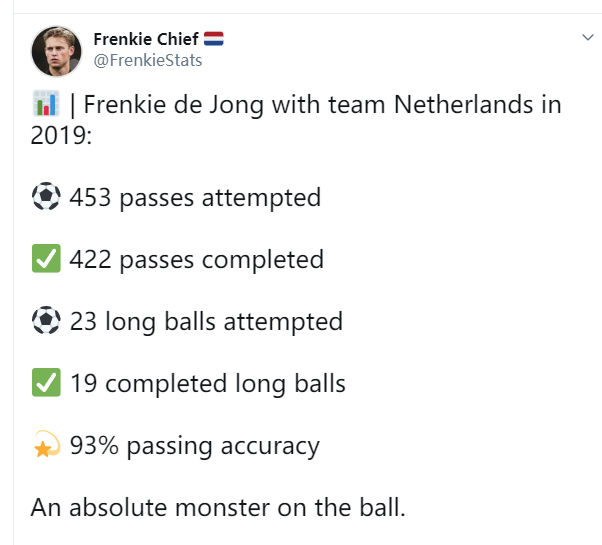Expand the tweet options chevron menu

588,37
